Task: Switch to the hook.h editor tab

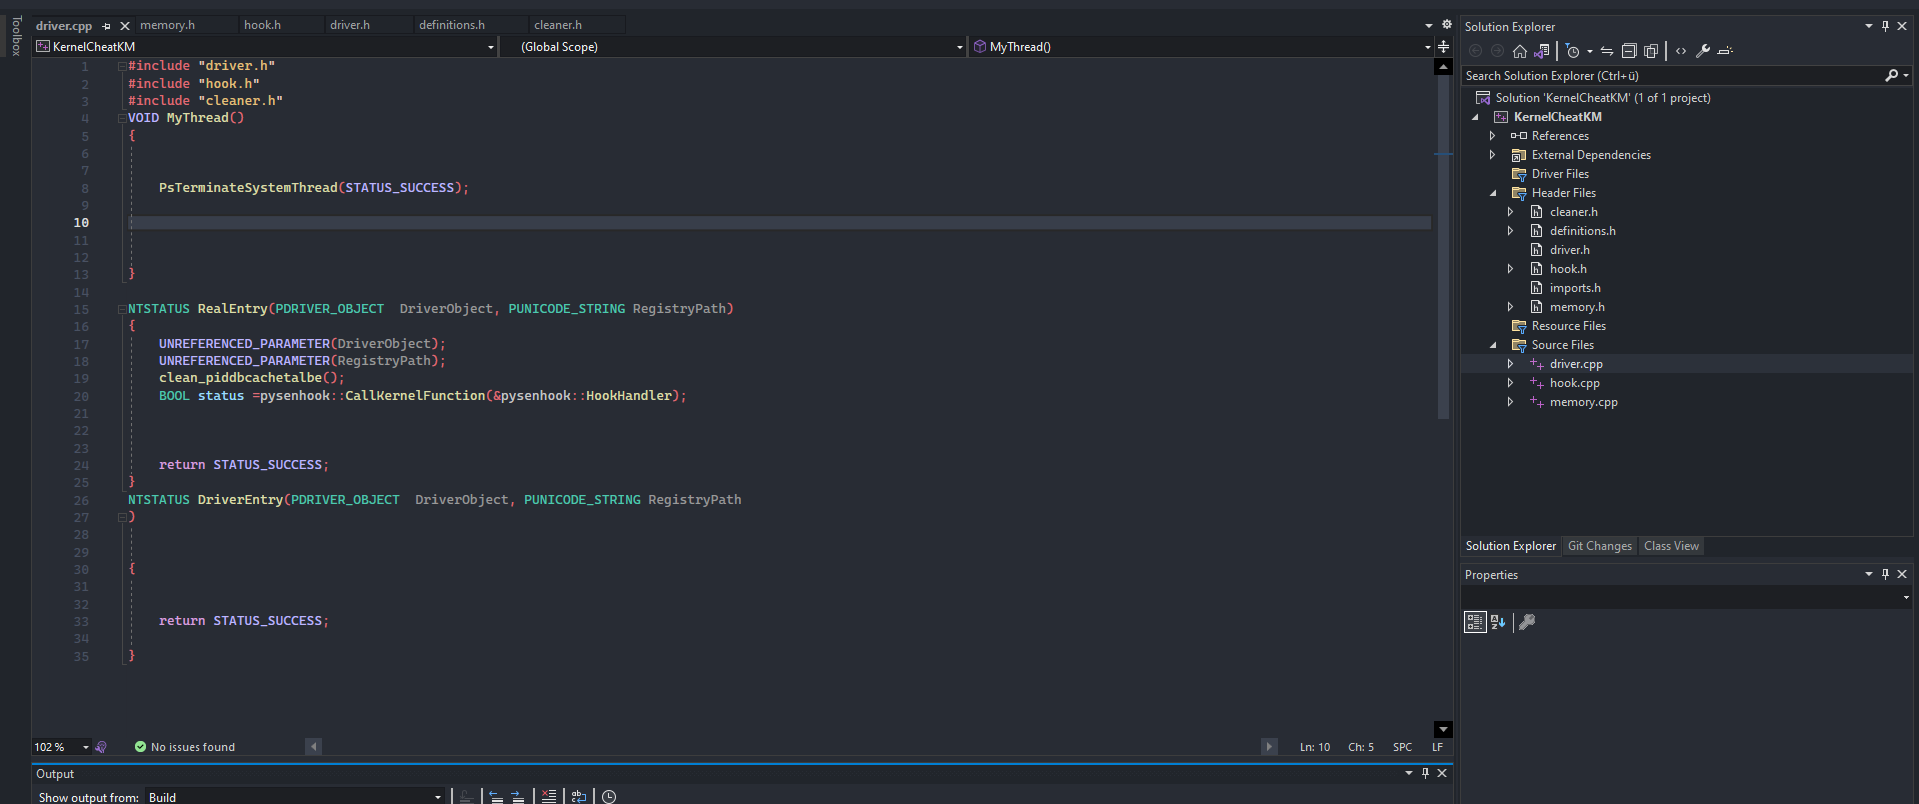Action: [263, 25]
